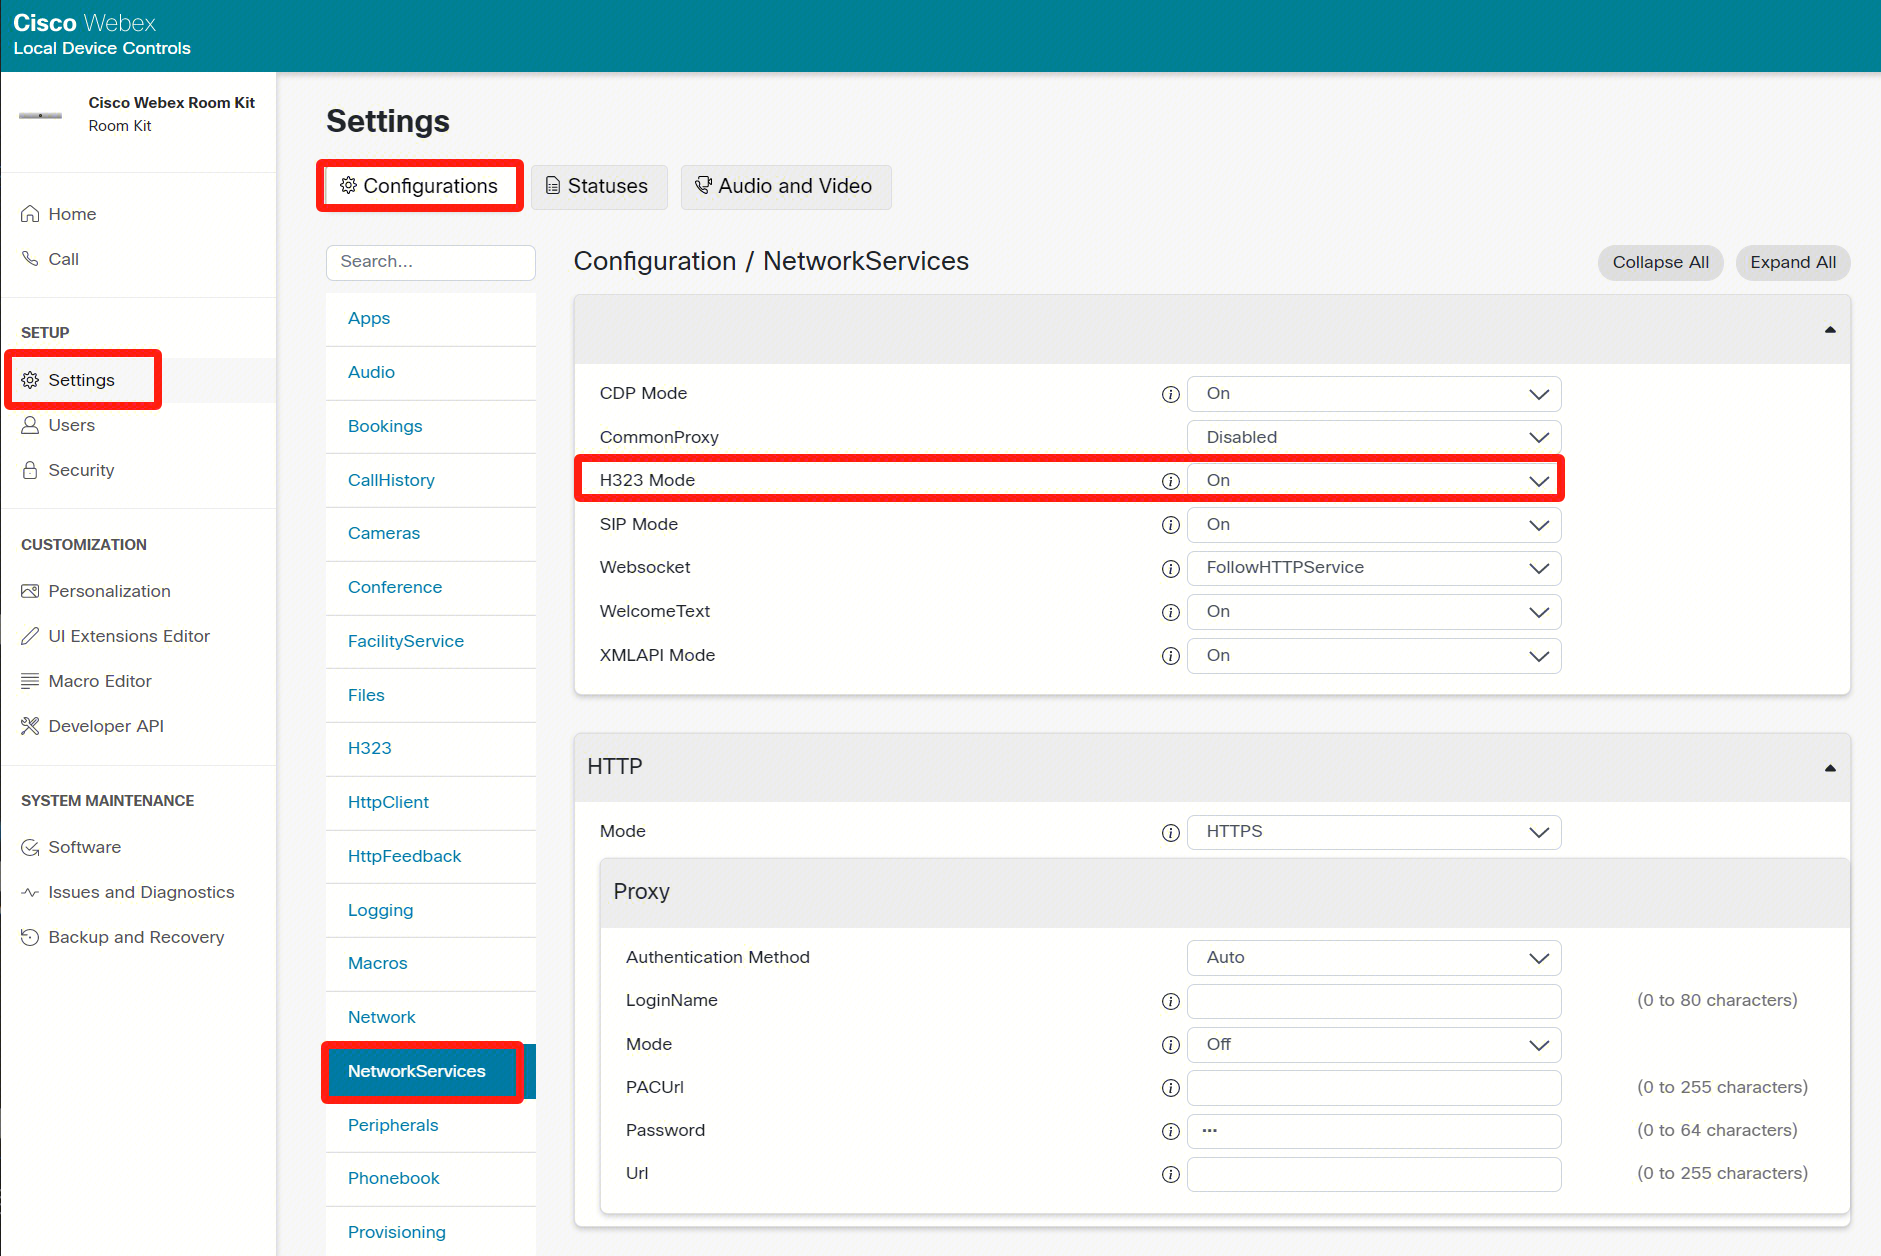
Task: Open the Macros category
Action: [430, 963]
